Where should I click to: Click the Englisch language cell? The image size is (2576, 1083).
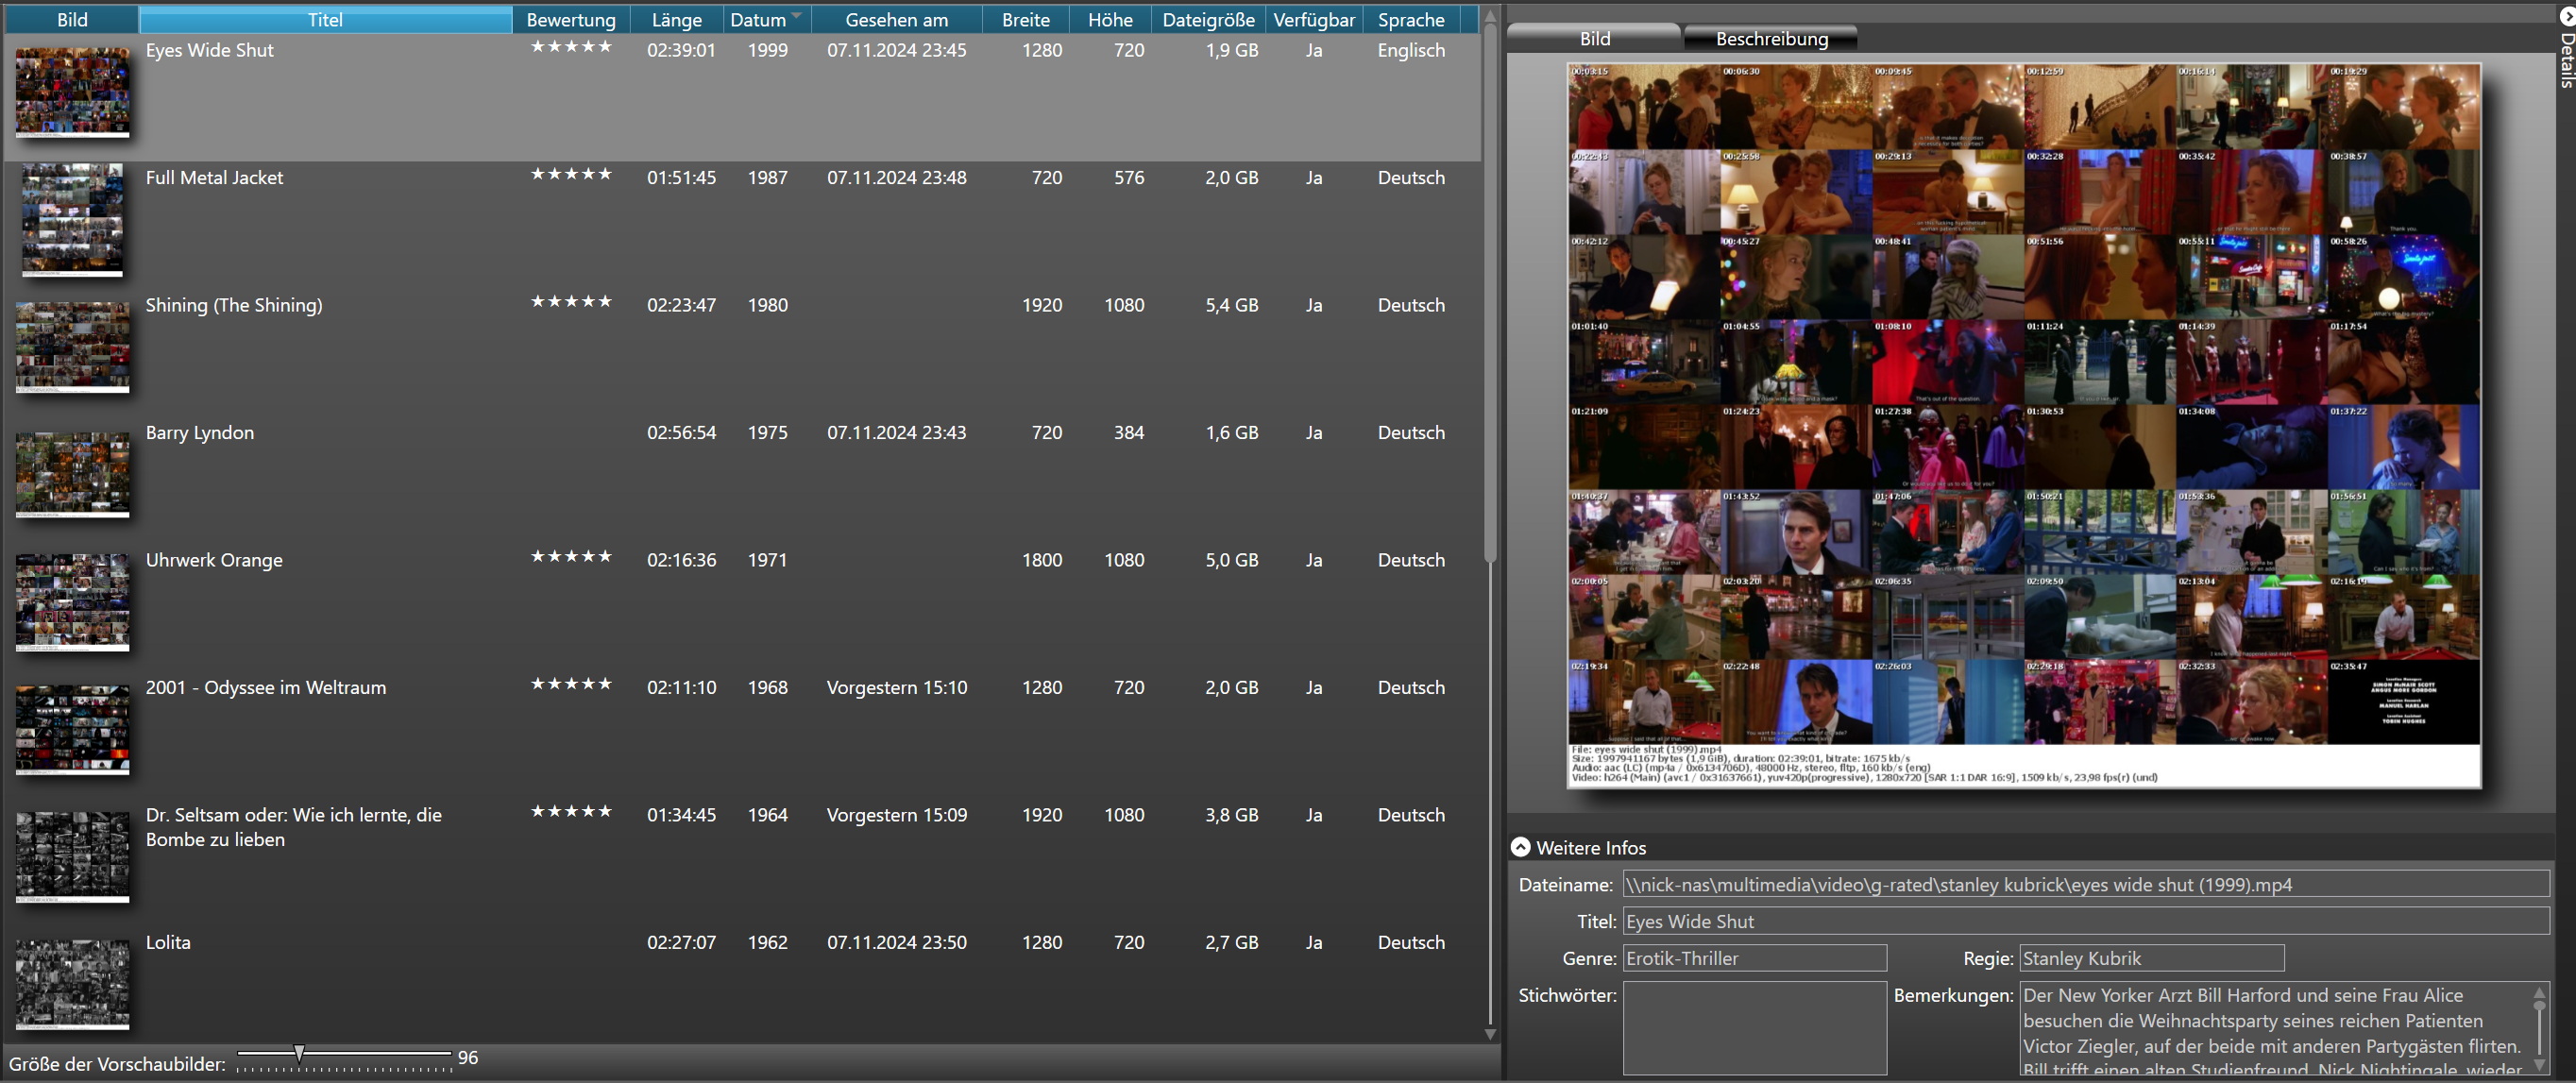click(x=1410, y=50)
